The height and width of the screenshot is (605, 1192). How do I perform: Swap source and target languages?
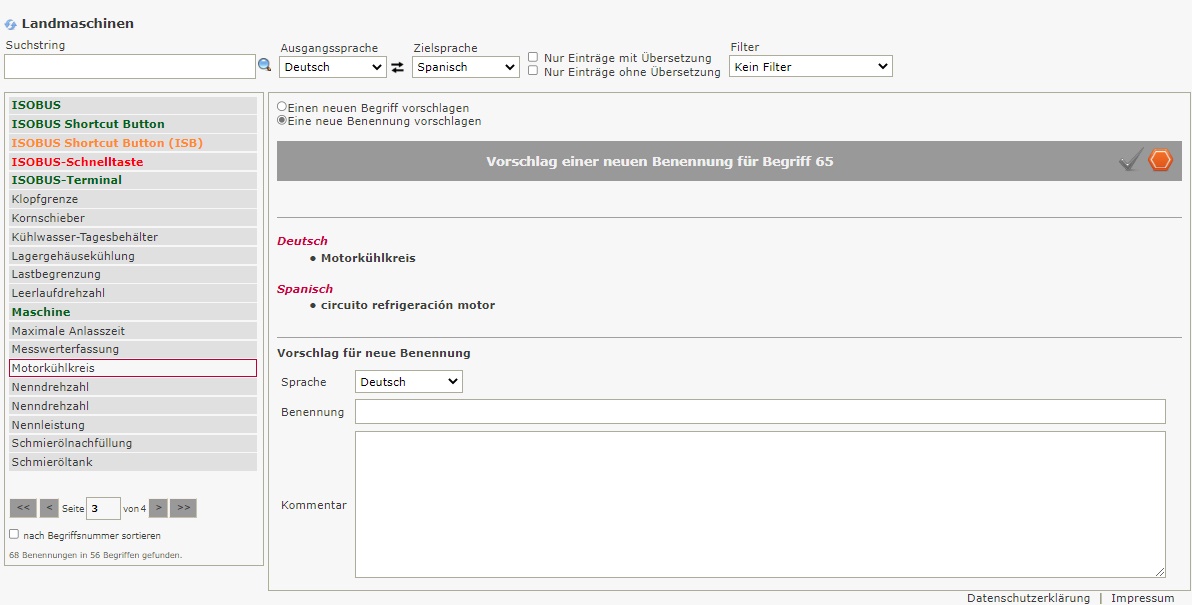(x=397, y=67)
